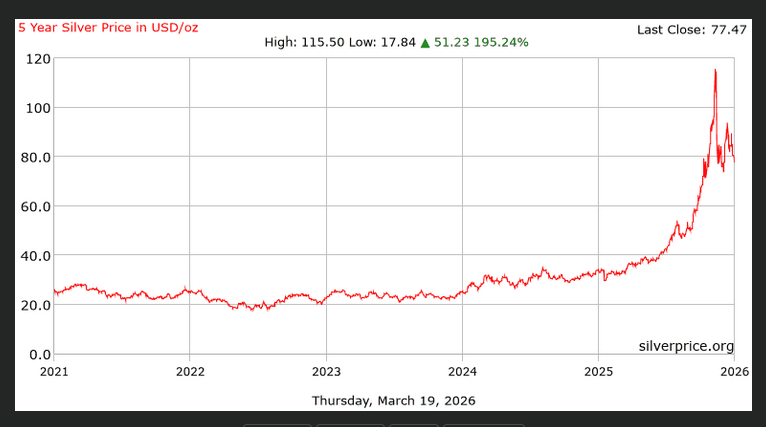
Task: Select the 2026 x-axis label
Action: pyautogui.click(x=734, y=372)
